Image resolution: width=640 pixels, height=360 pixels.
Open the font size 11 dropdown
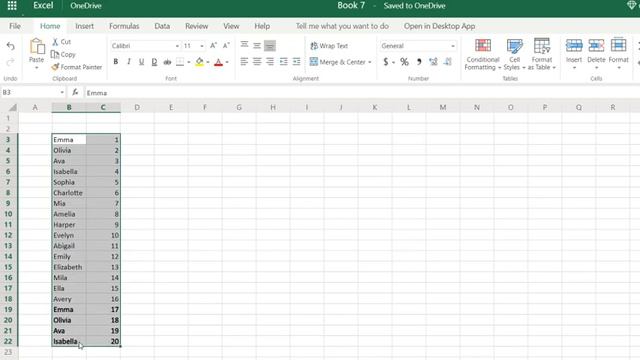pos(202,46)
